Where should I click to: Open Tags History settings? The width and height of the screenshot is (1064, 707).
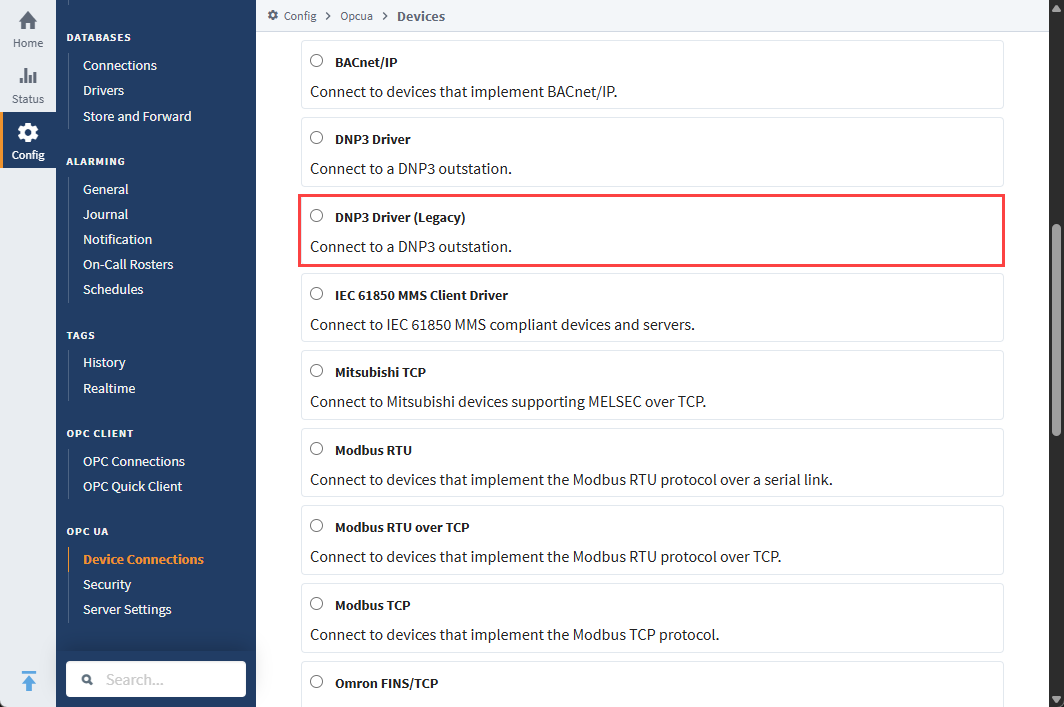(104, 362)
